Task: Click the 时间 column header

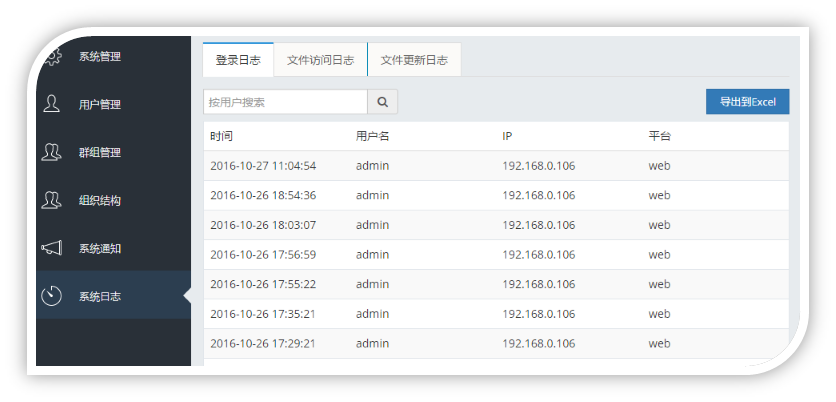Action: [x=221, y=136]
